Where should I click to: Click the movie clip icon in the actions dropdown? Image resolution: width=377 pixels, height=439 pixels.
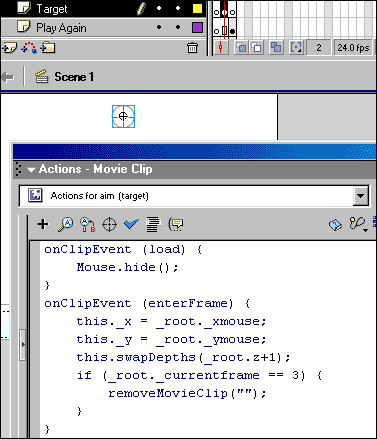click(x=35, y=195)
